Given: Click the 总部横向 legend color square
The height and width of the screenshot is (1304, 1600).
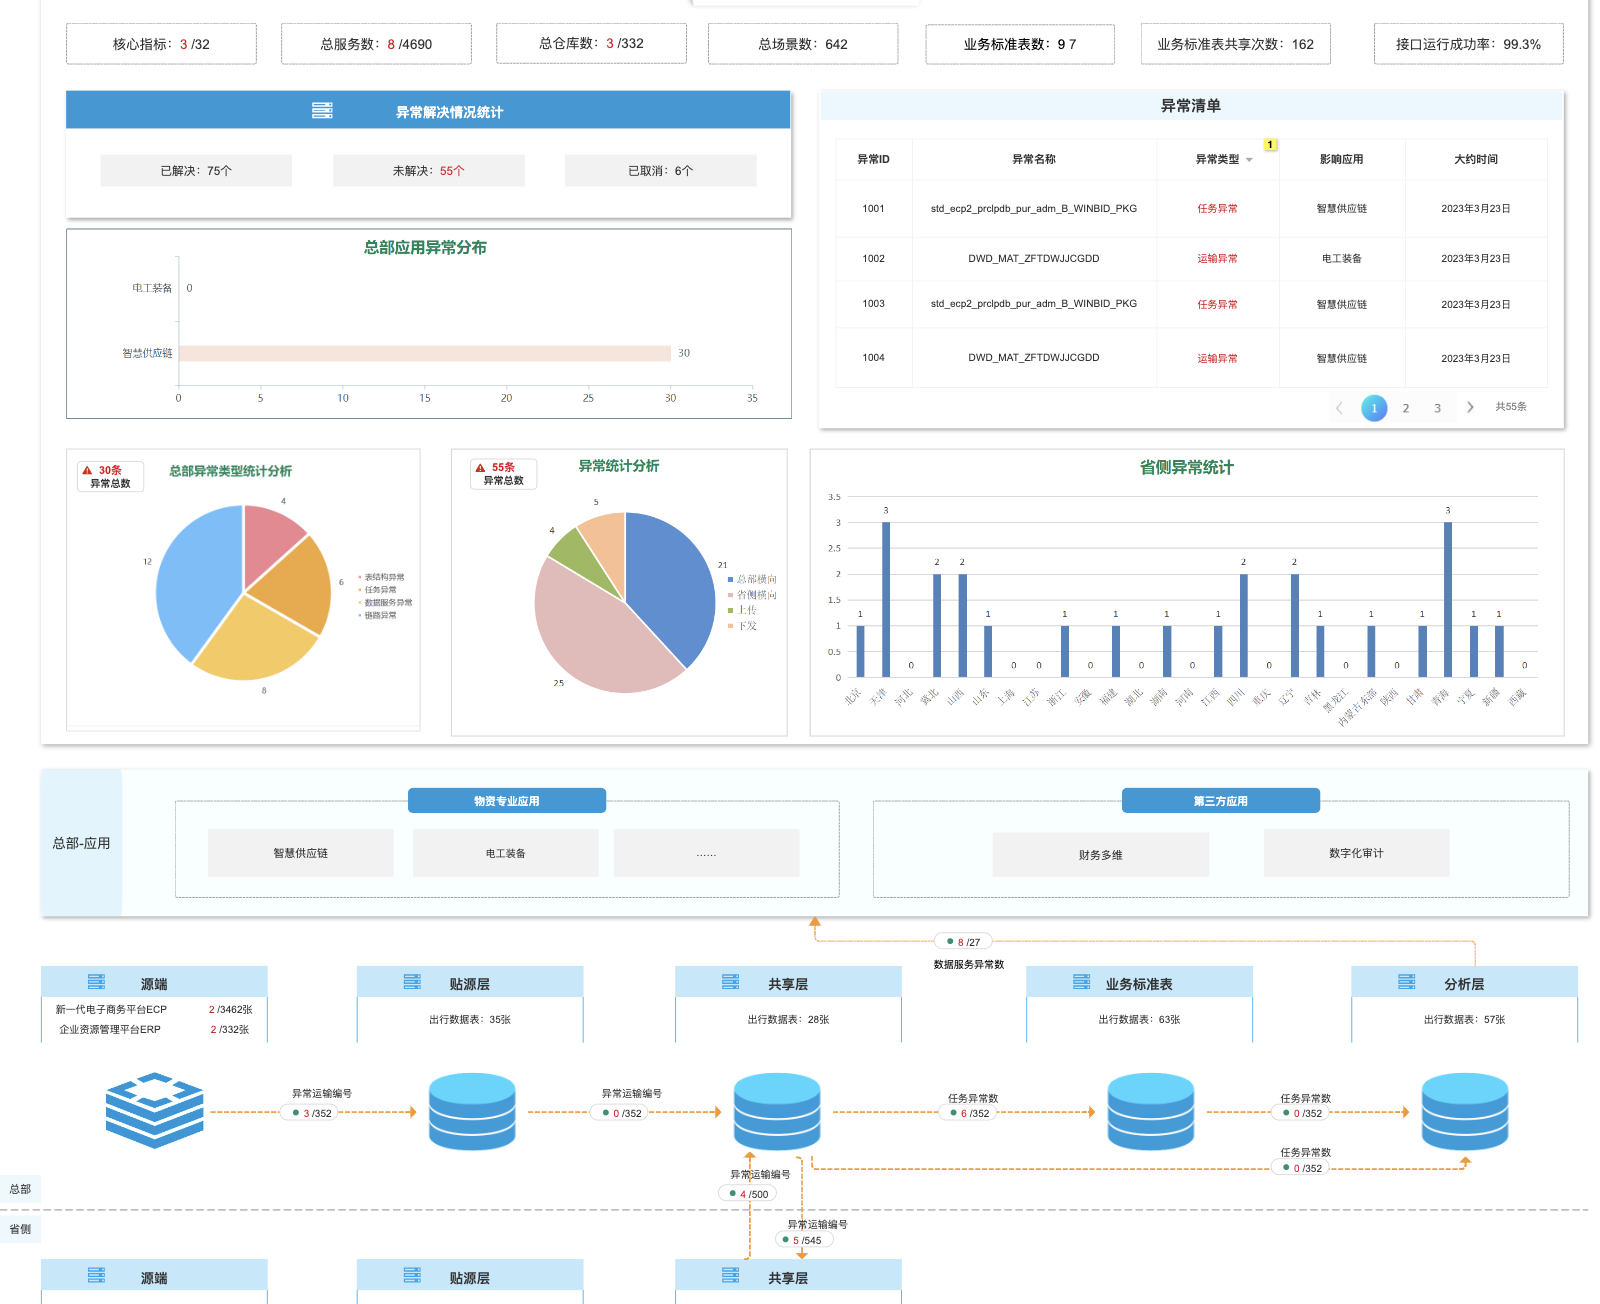Looking at the screenshot, I should point(730,580).
